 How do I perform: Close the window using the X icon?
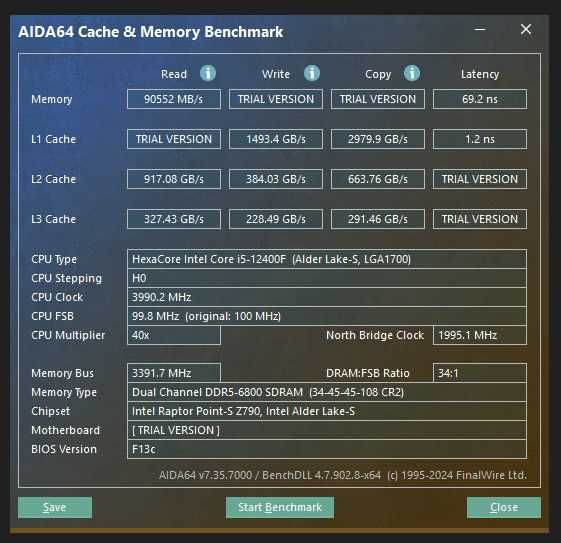tap(526, 29)
